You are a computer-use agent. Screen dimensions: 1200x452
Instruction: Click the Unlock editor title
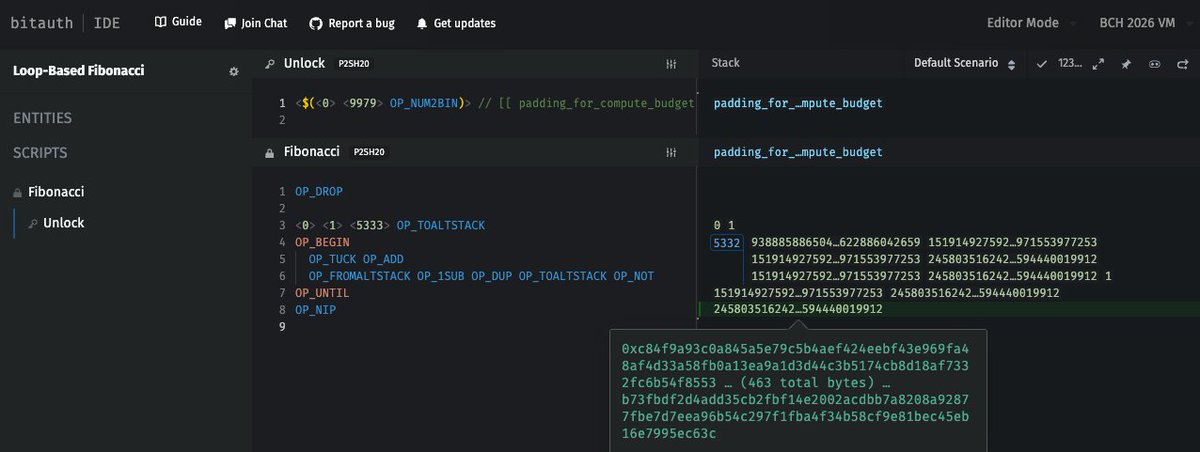click(x=304, y=63)
